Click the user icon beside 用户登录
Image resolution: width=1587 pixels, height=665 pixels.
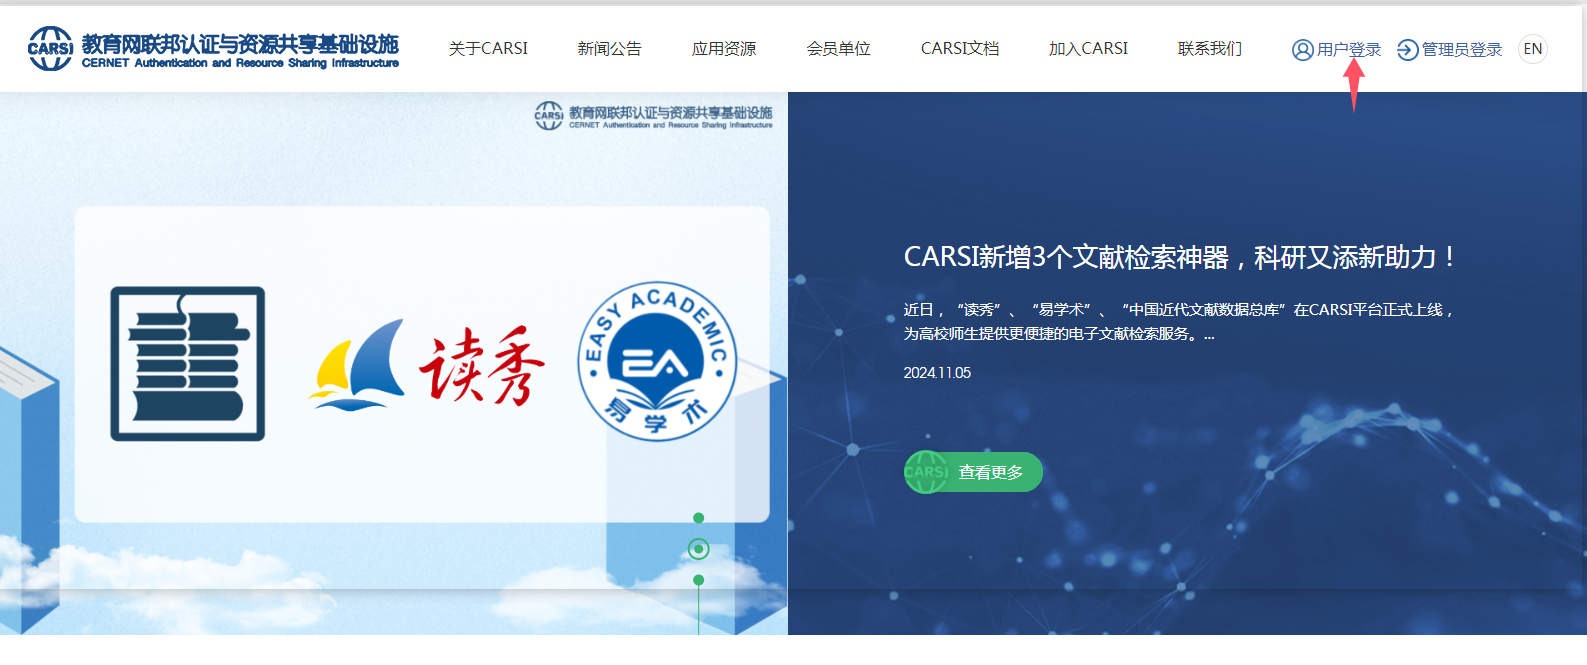pos(1302,50)
